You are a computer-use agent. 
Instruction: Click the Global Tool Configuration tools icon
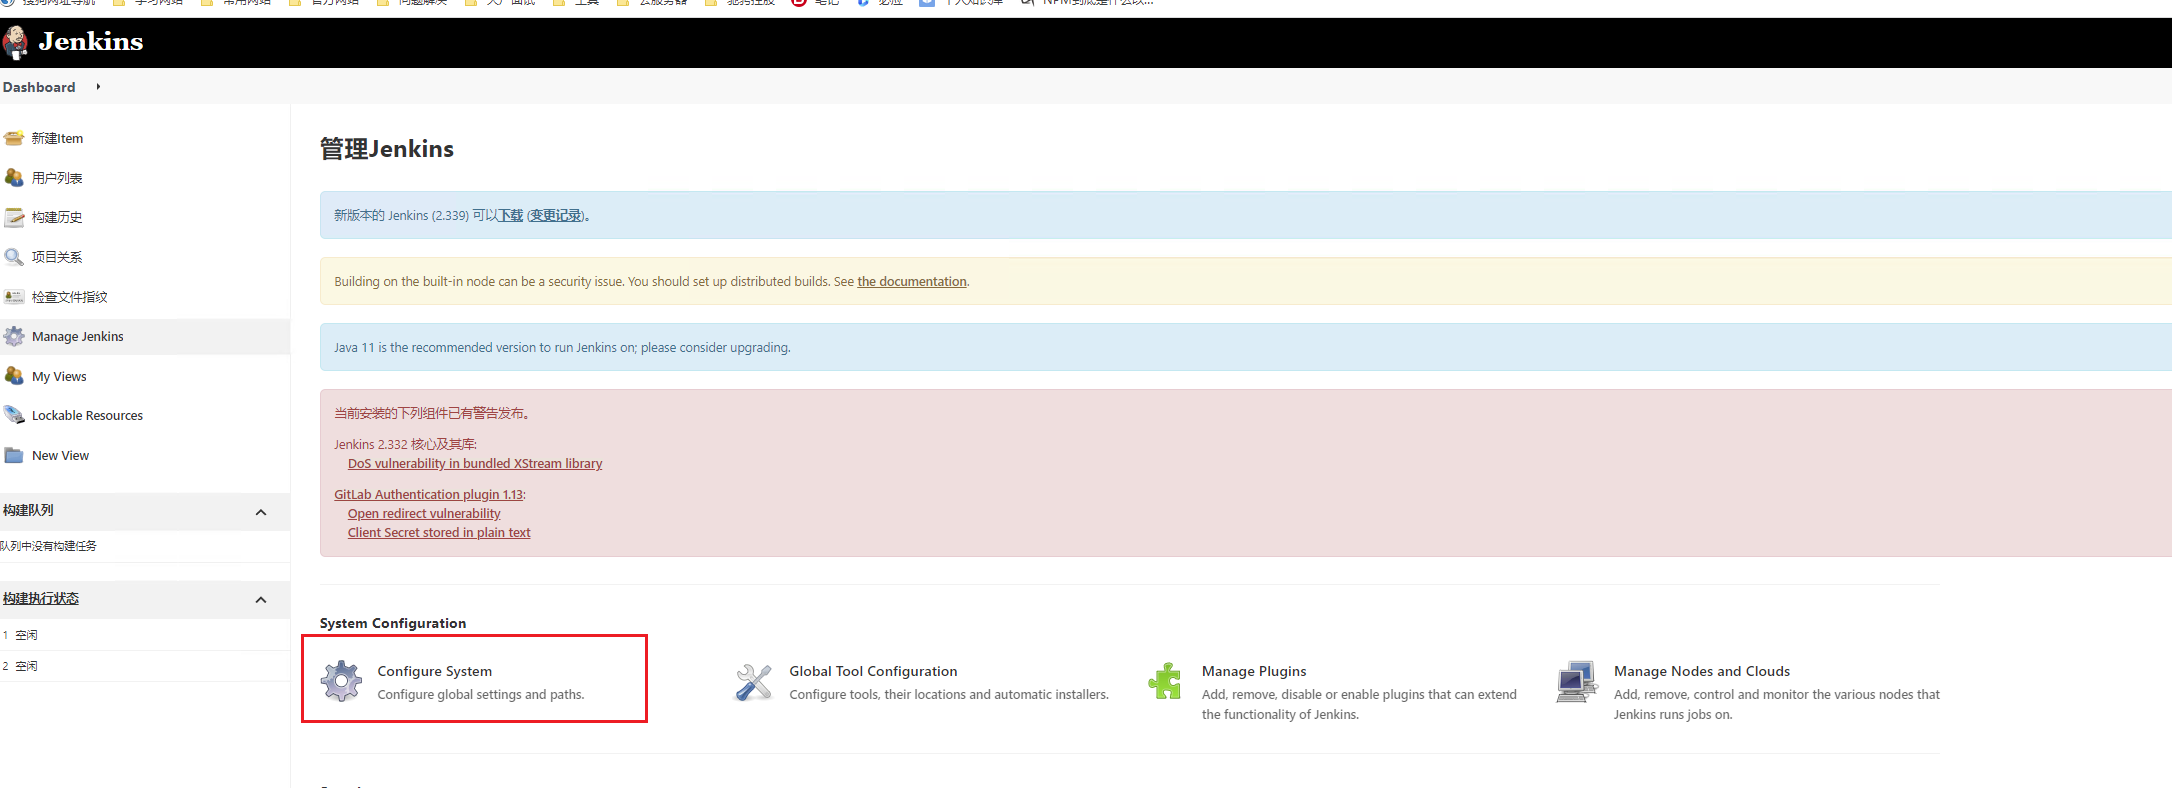(753, 682)
